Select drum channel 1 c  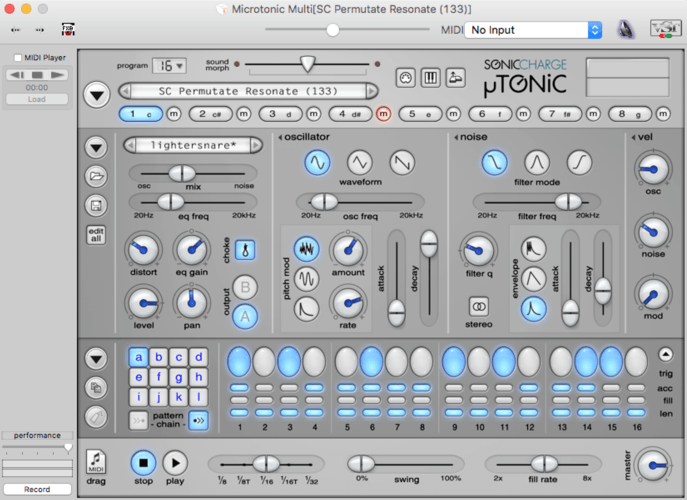(141, 114)
